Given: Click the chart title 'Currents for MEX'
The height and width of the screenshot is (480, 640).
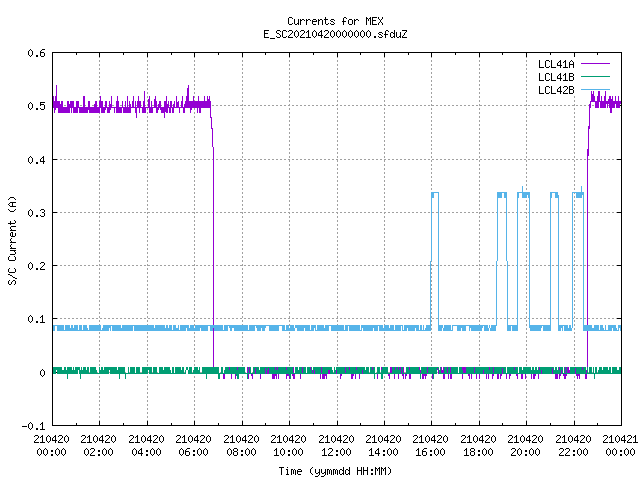Looking at the screenshot, I should click(335, 21).
